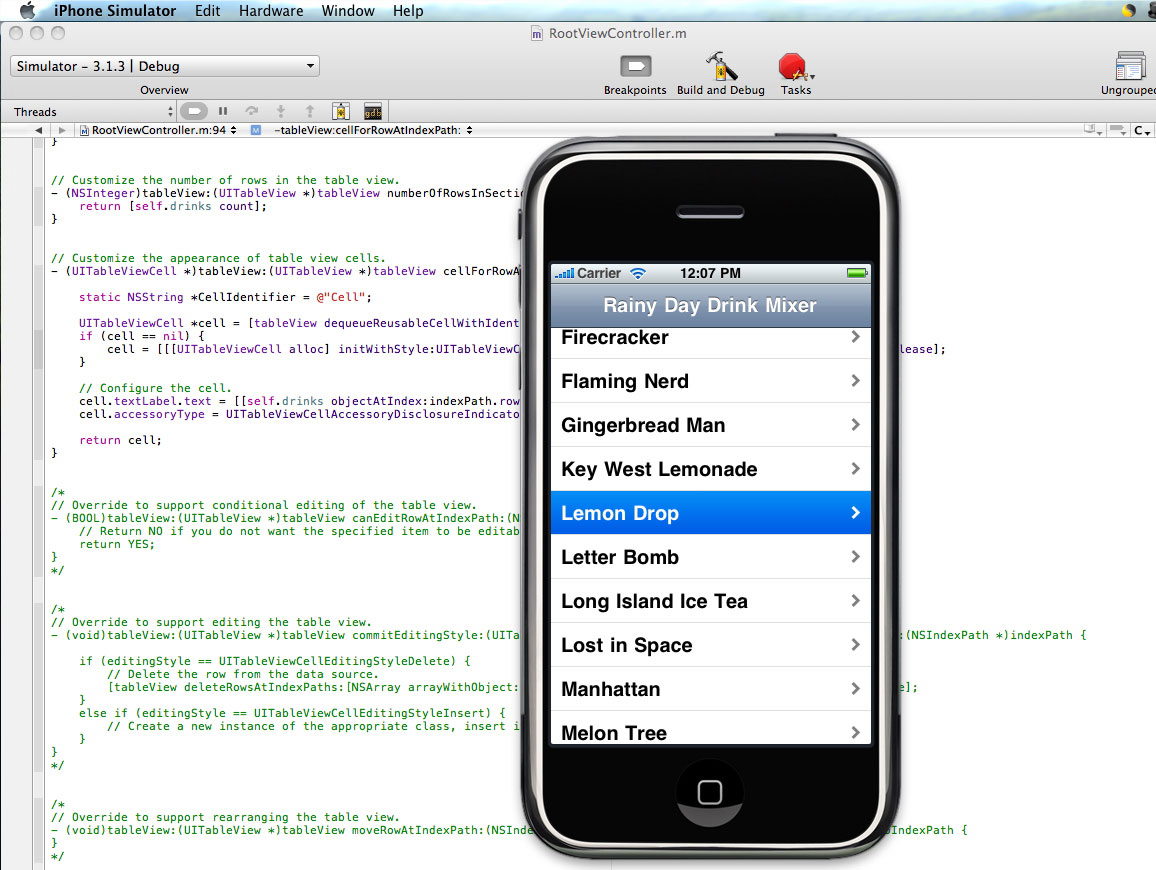The width and height of the screenshot is (1156, 870).
Task: Click disclosure chevron on Letter Bomb row
Action: point(855,557)
